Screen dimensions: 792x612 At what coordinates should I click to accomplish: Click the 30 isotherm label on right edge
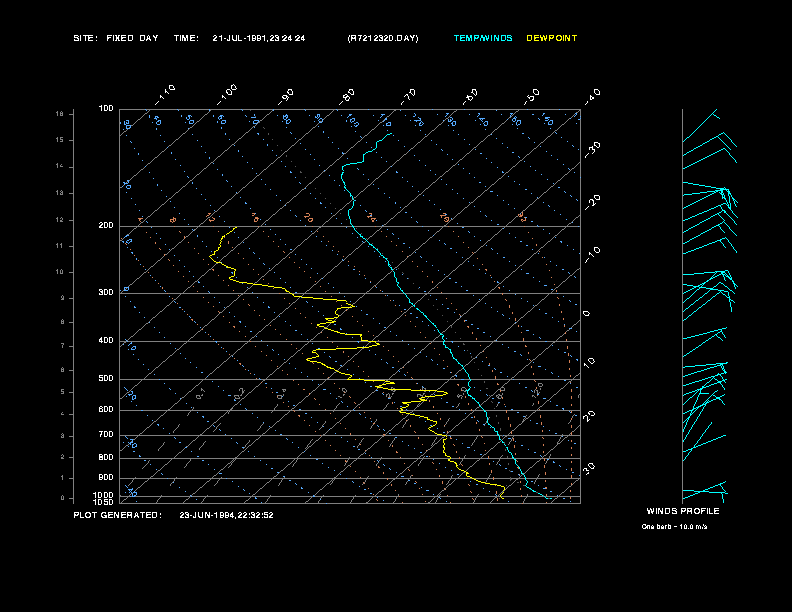click(x=589, y=468)
